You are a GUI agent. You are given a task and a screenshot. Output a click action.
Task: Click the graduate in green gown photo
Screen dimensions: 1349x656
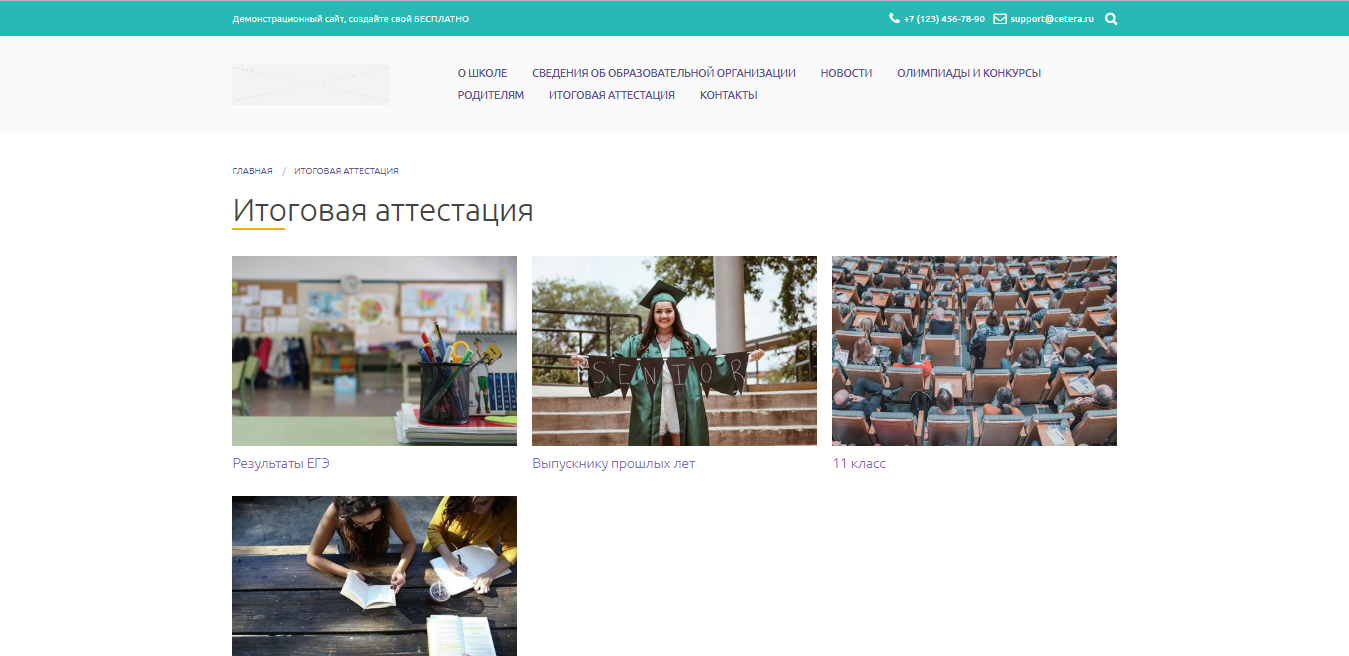point(674,350)
